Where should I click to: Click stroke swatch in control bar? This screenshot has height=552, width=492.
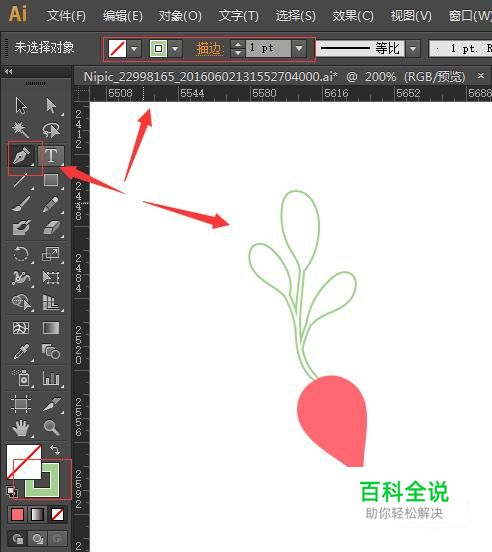tap(158, 48)
